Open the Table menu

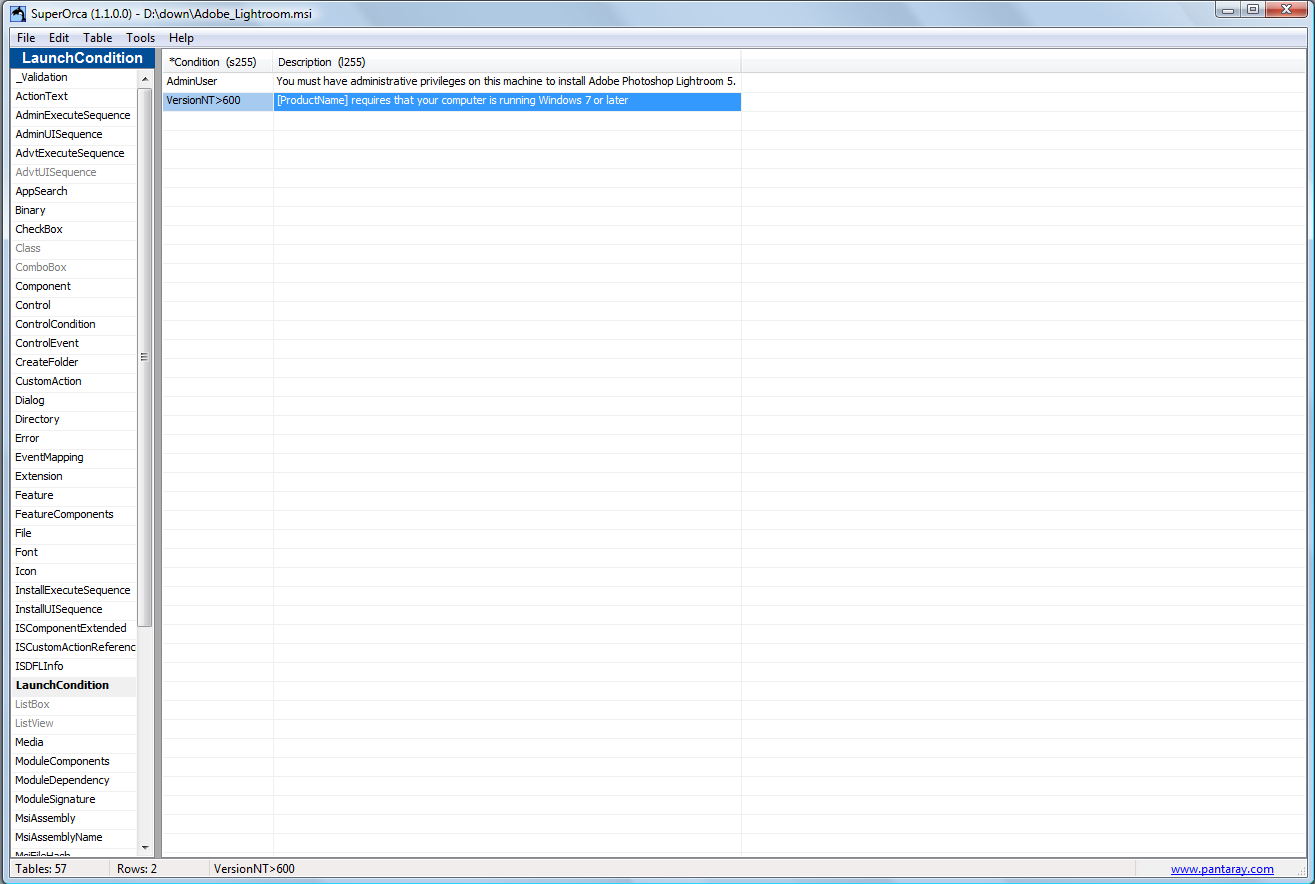(x=98, y=38)
